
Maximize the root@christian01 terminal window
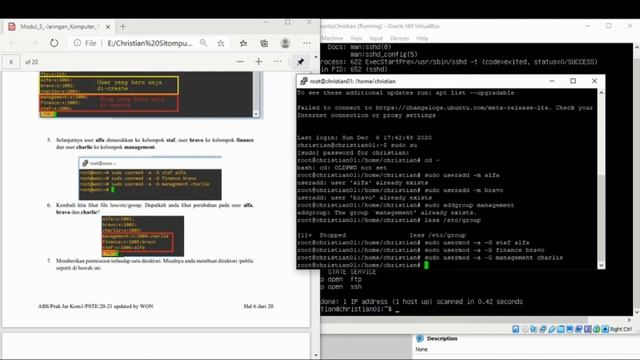click(573, 81)
